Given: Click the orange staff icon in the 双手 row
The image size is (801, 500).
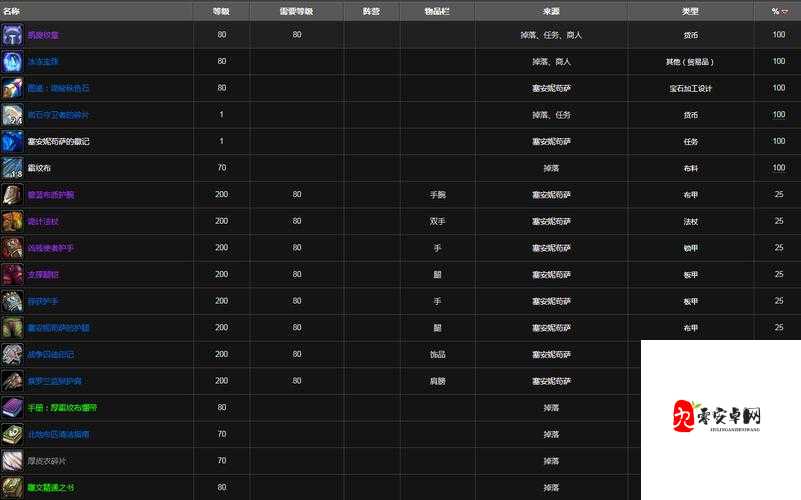Looking at the screenshot, I should click(x=12, y=221).
